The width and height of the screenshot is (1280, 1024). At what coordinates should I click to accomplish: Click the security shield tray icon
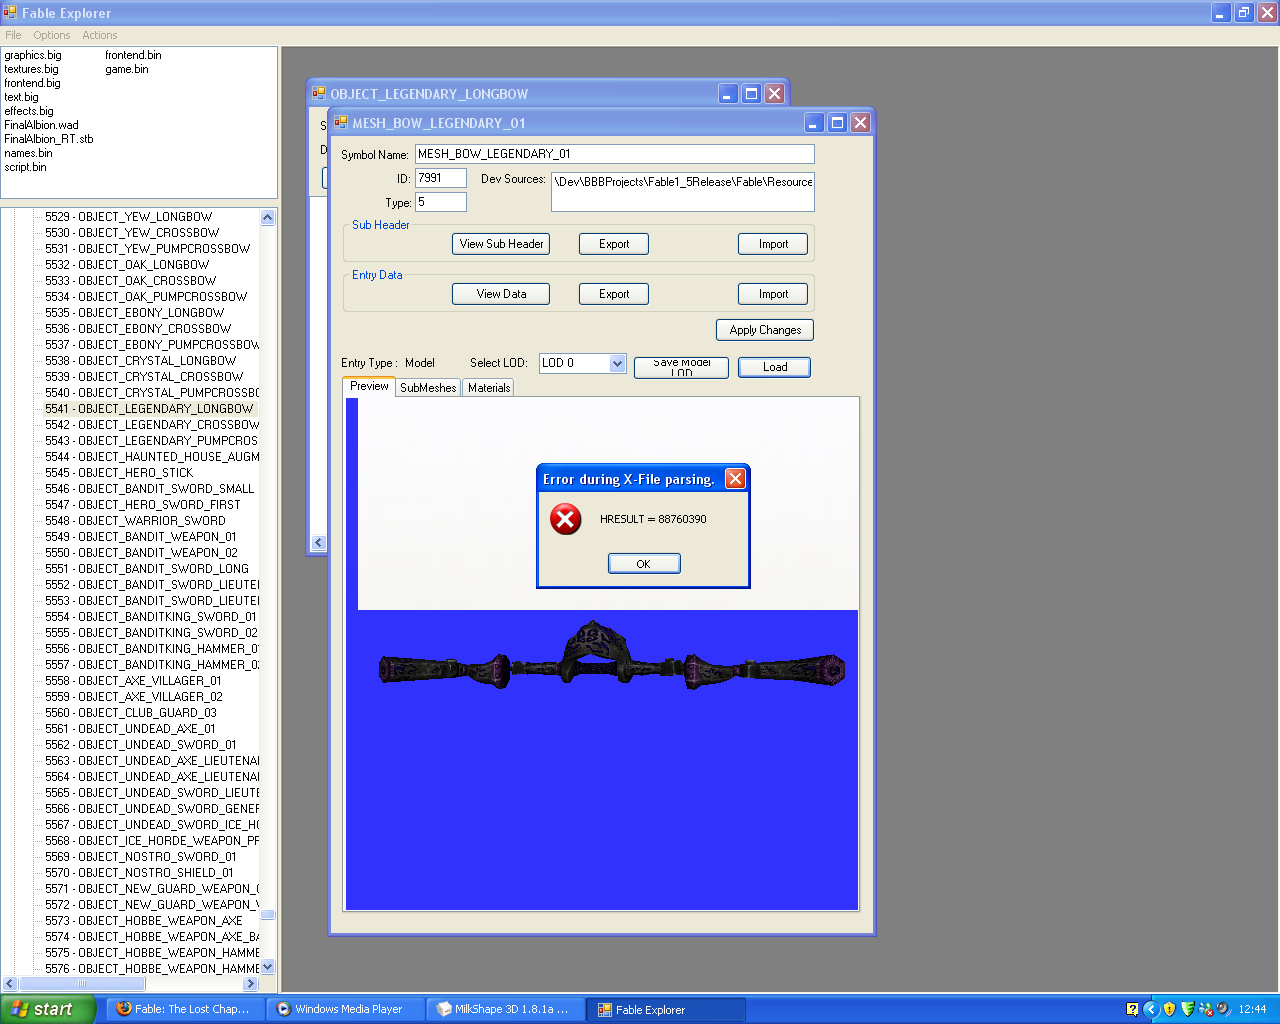(1169, 1009)
